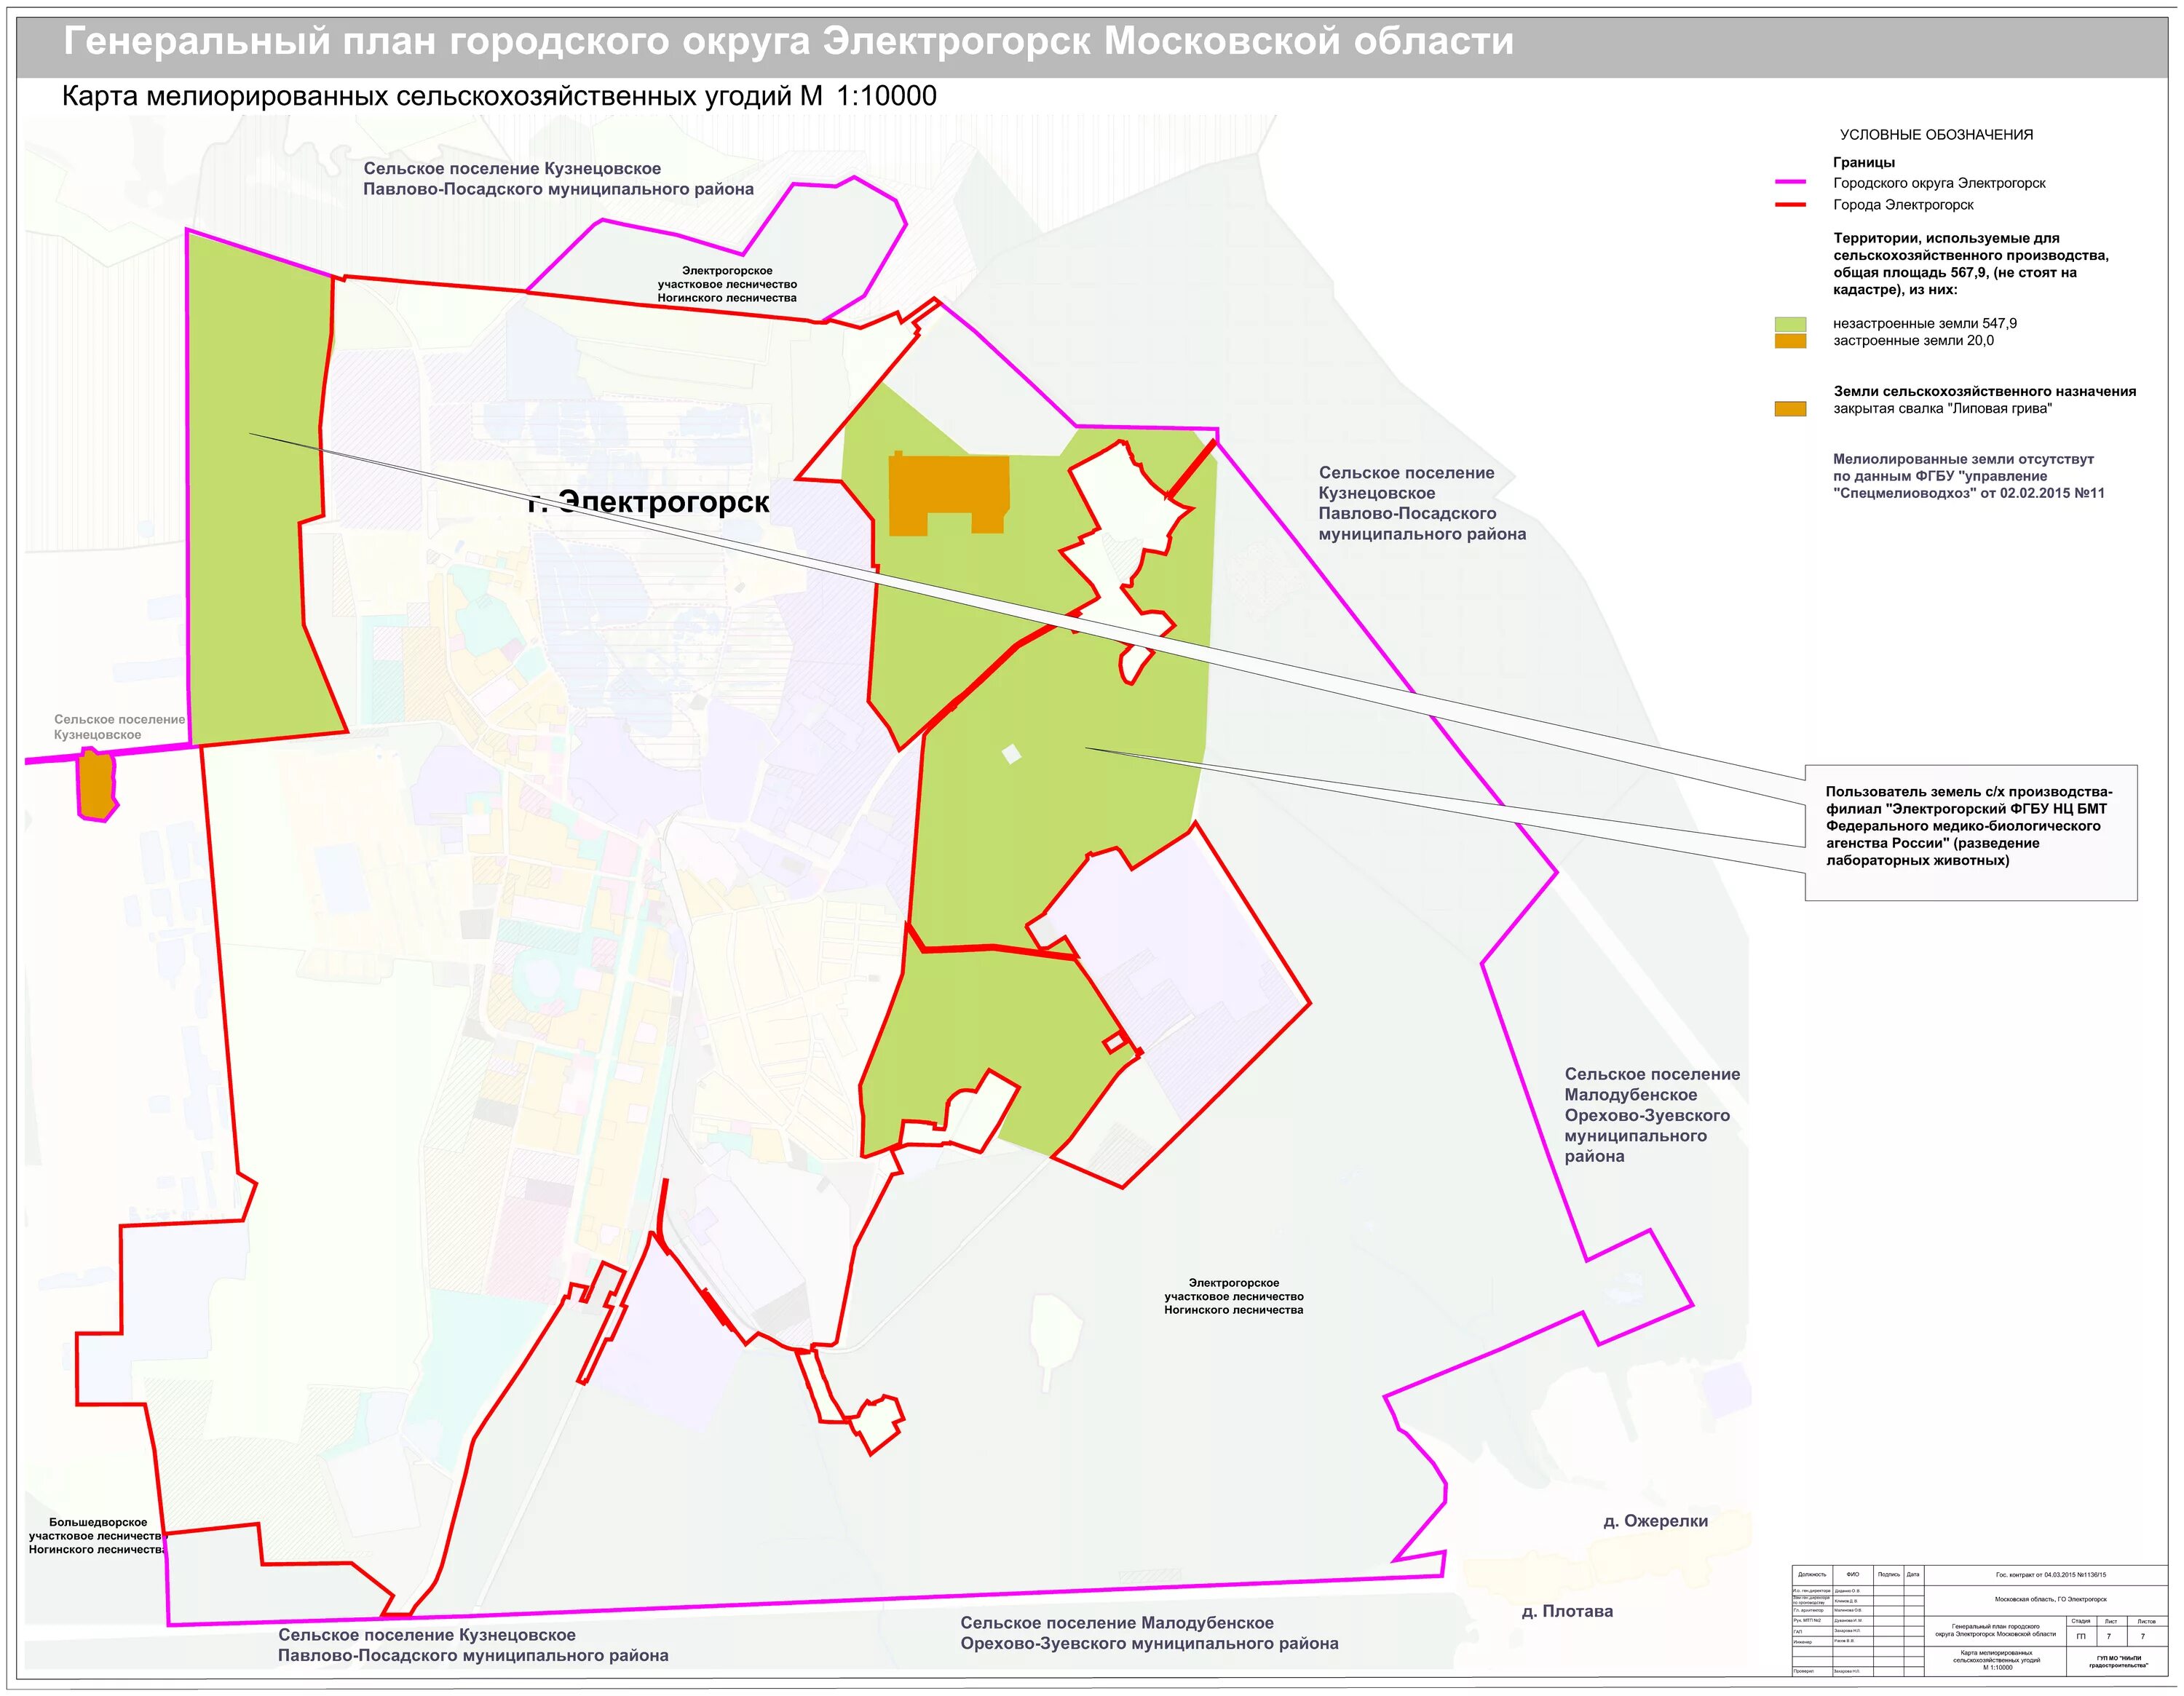
Task: Click the subtitle "Карта мелиорированных сельскохозяйственных угодий М 1:10000"
Action: [x=499, y=96]
